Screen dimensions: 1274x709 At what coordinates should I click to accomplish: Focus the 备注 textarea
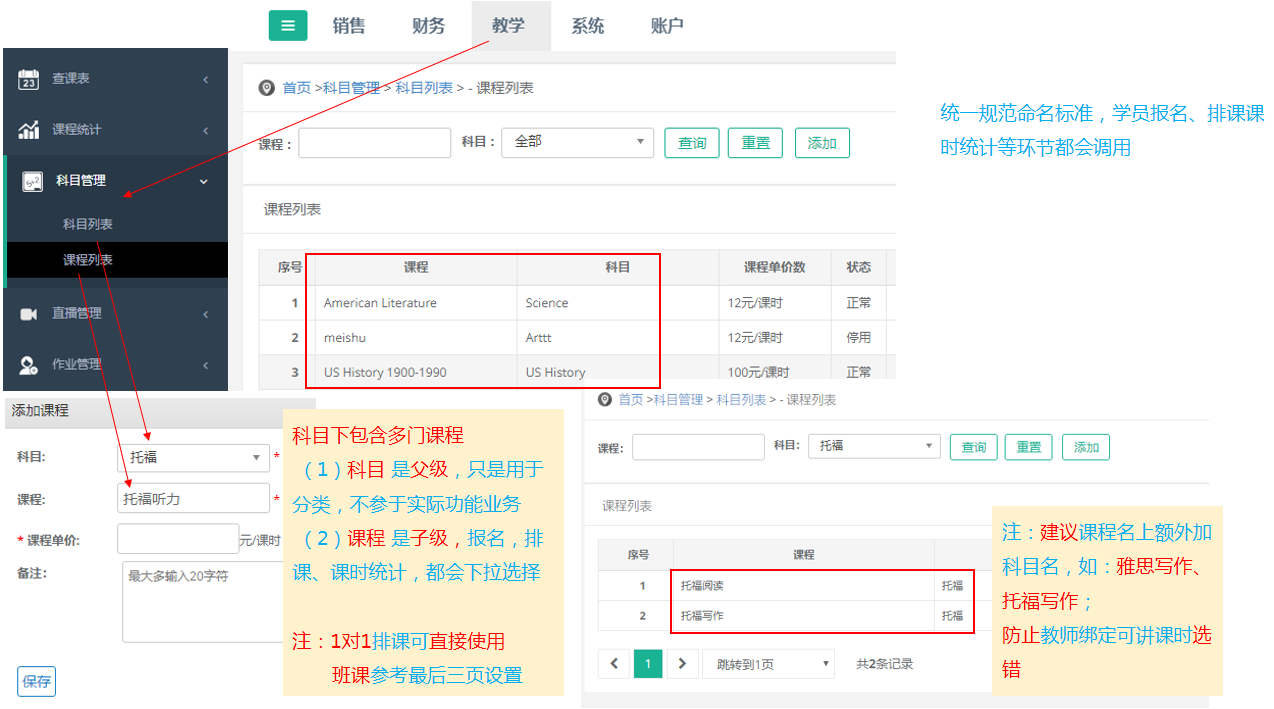pyautogui.click(x=203, y=602)
